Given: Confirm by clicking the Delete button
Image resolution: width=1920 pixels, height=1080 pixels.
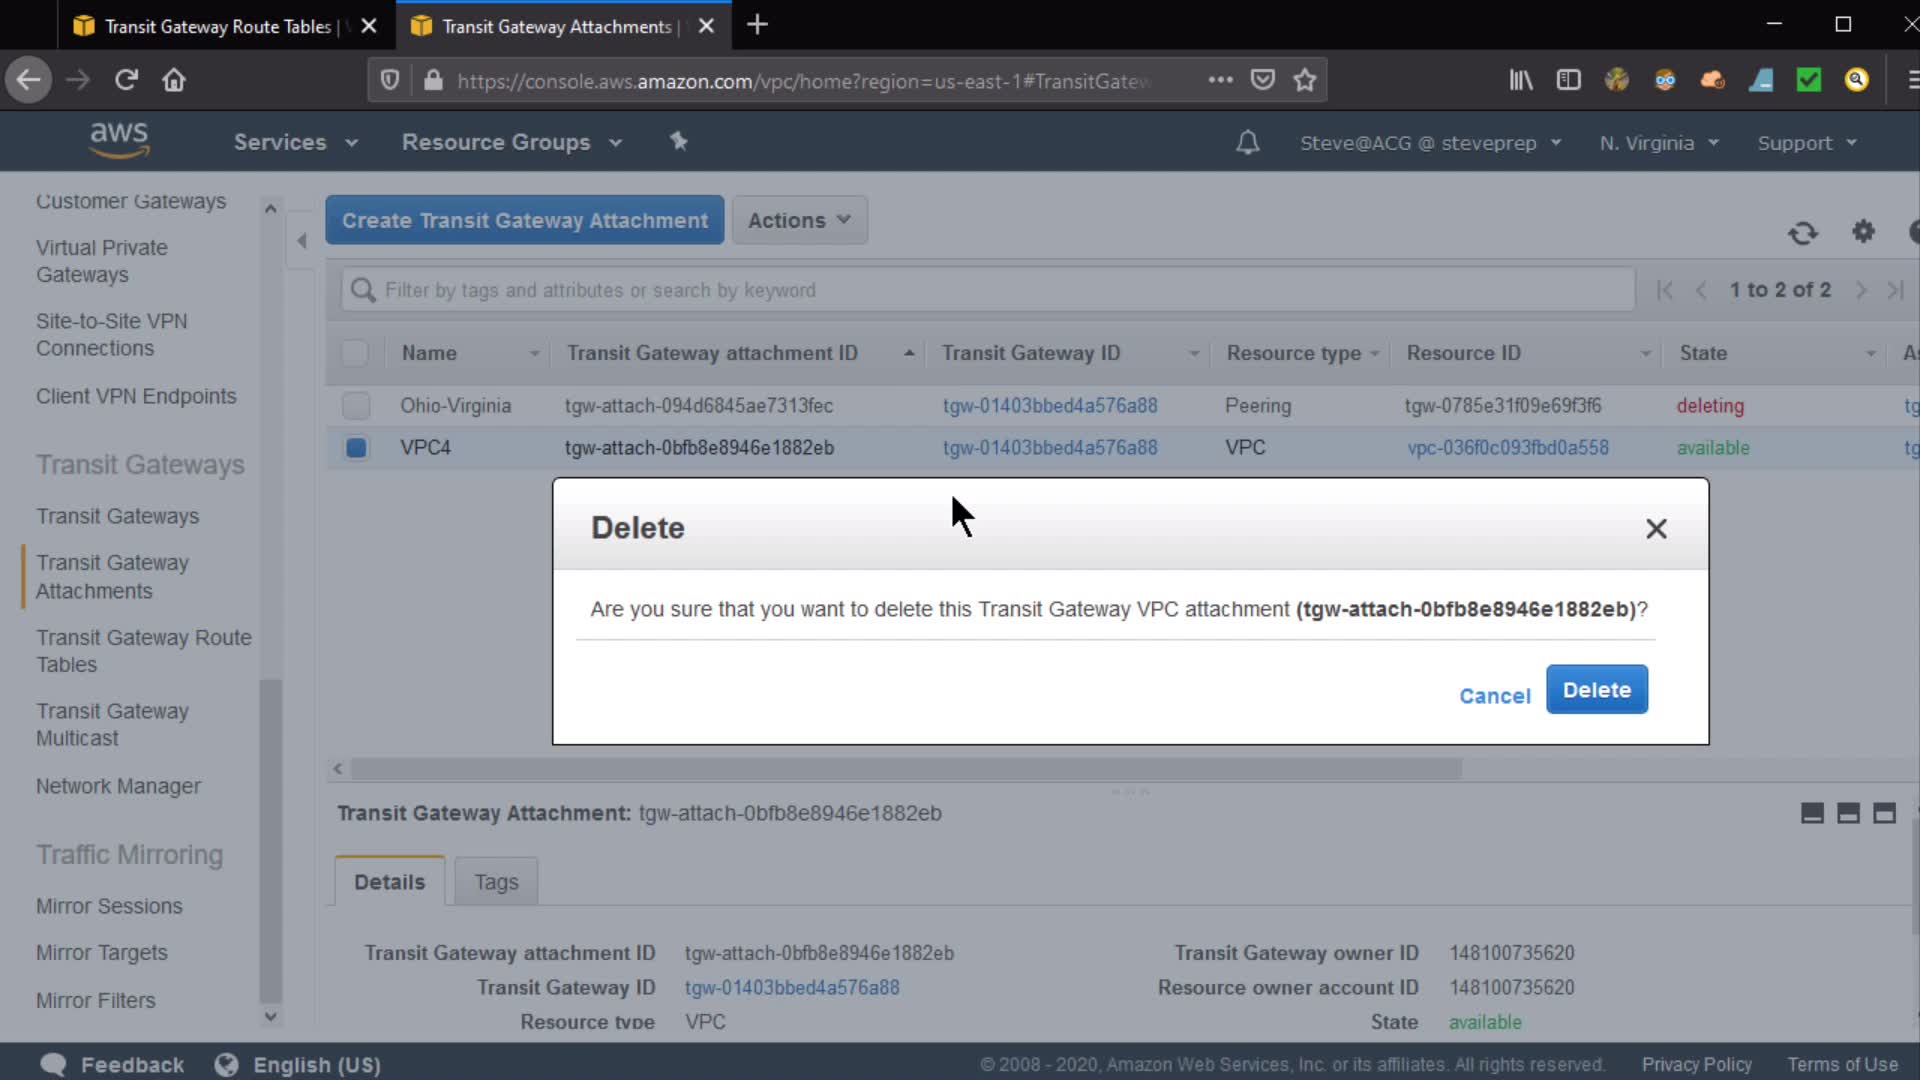Looking at the screenshot, I should (x=1596, y=690).
